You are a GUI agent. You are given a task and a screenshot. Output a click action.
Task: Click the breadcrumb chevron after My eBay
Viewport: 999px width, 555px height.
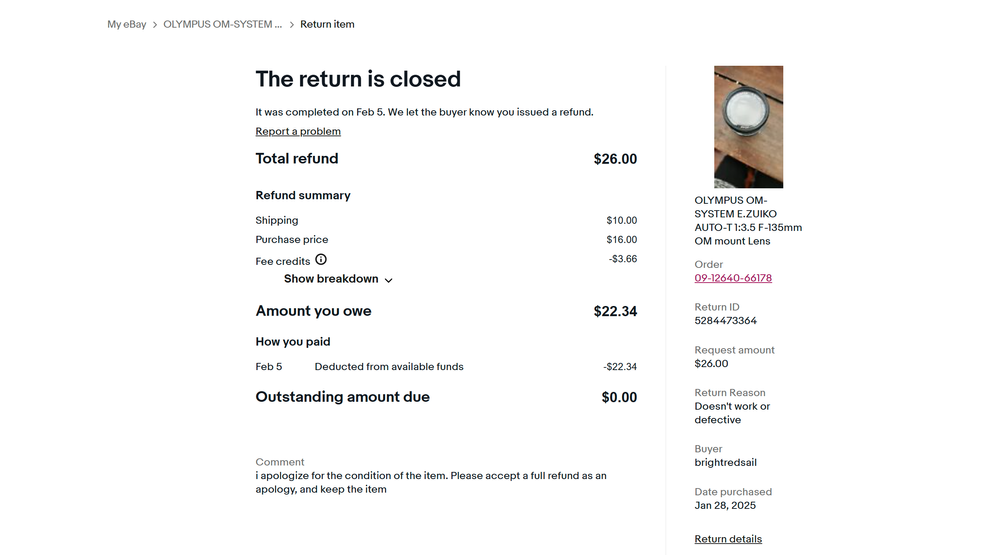(x=155, y=25)
